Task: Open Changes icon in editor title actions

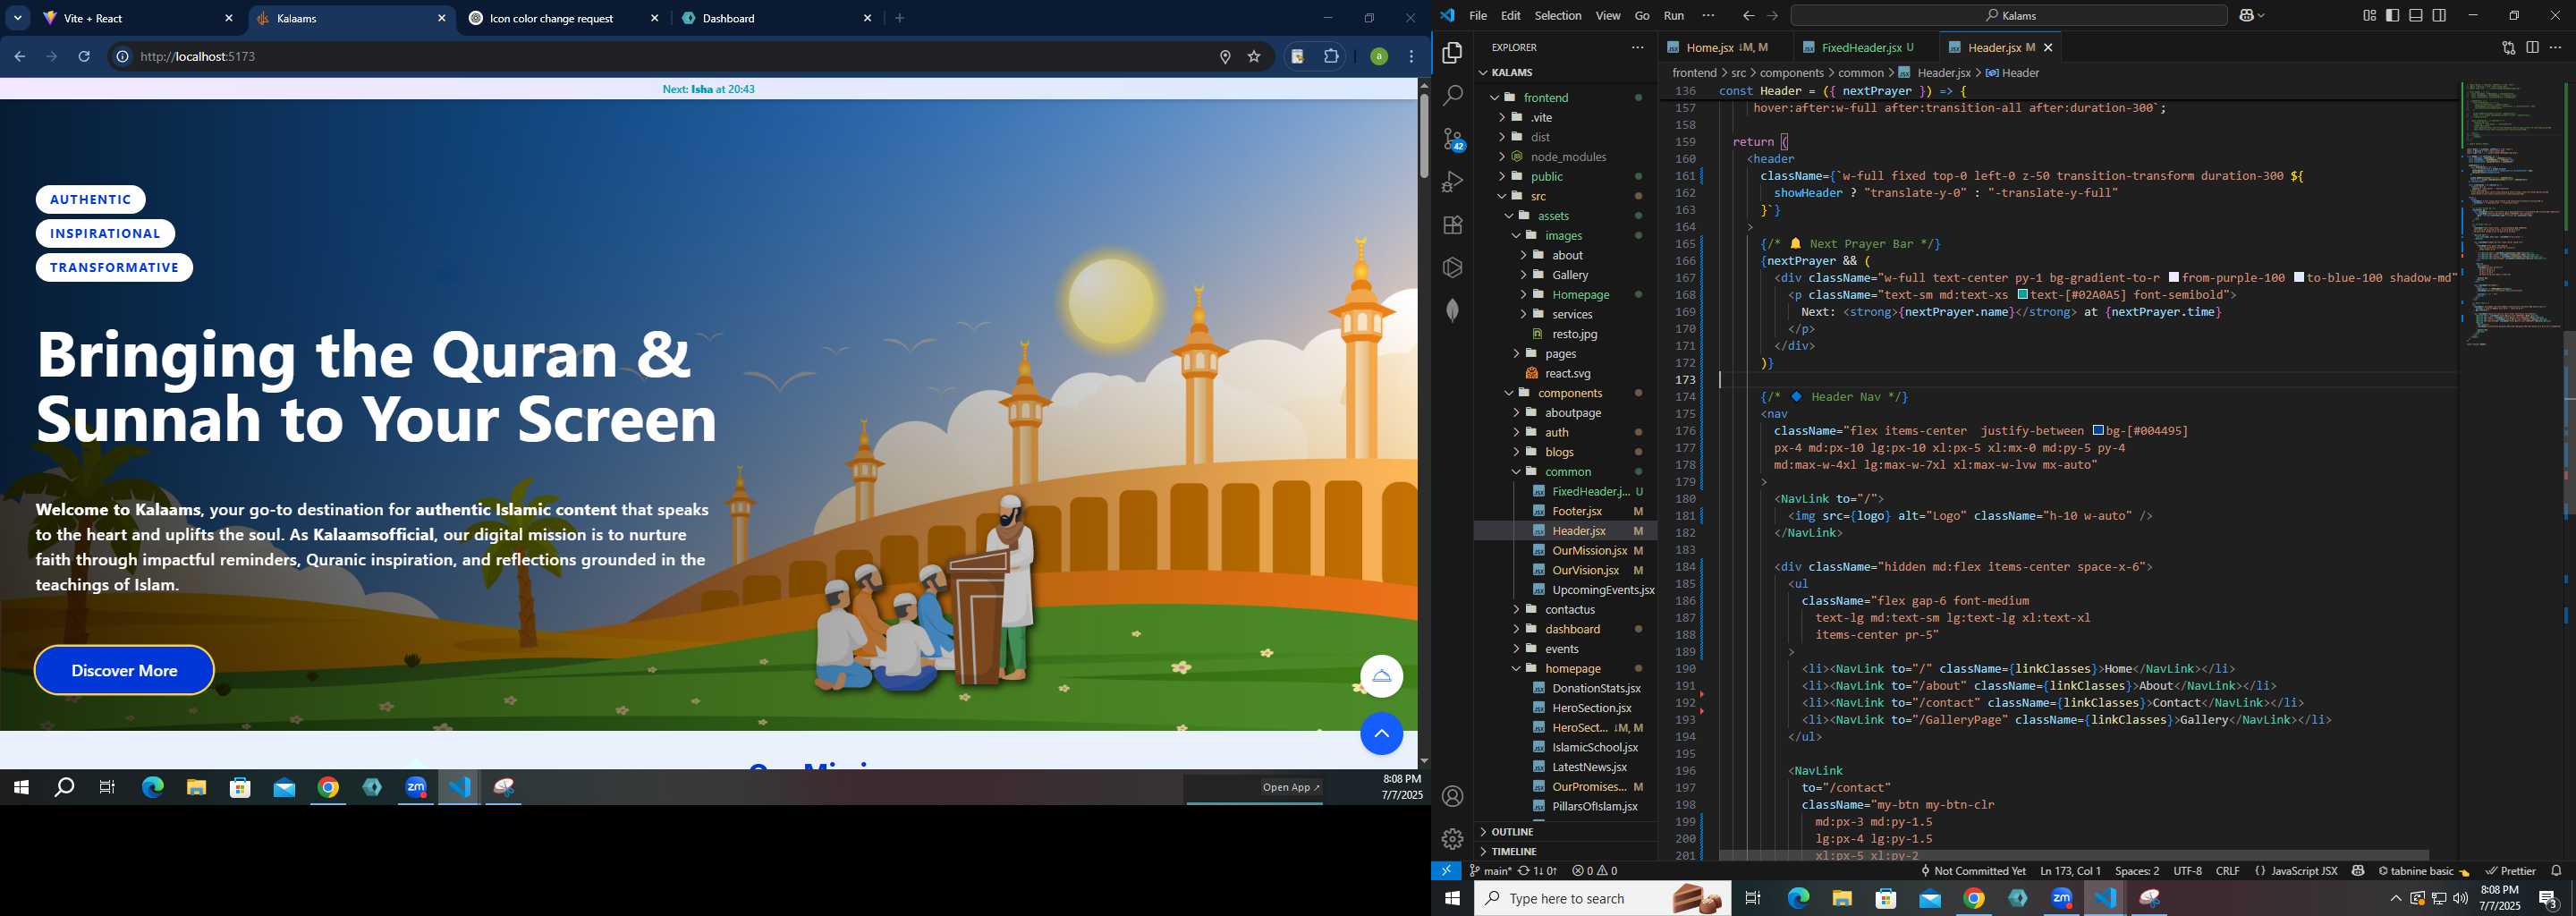Action: coord(2508,47)
